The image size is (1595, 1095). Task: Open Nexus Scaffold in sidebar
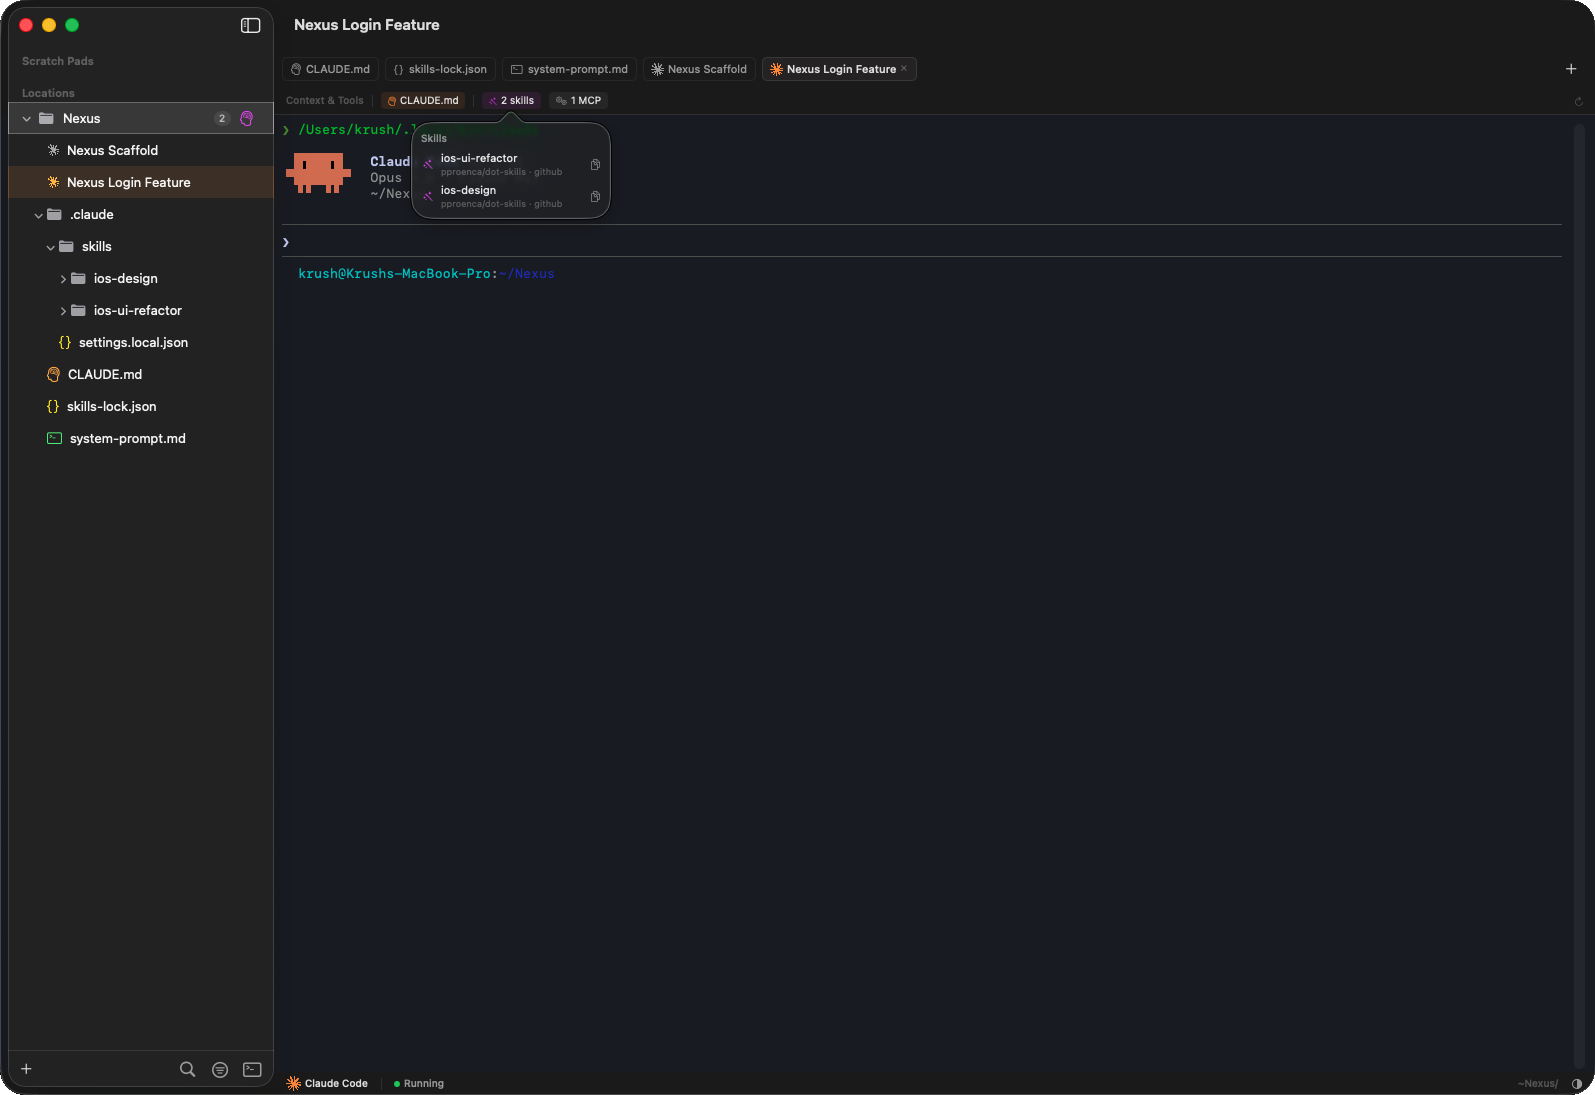pyautogui.click(x=141, y=150)
